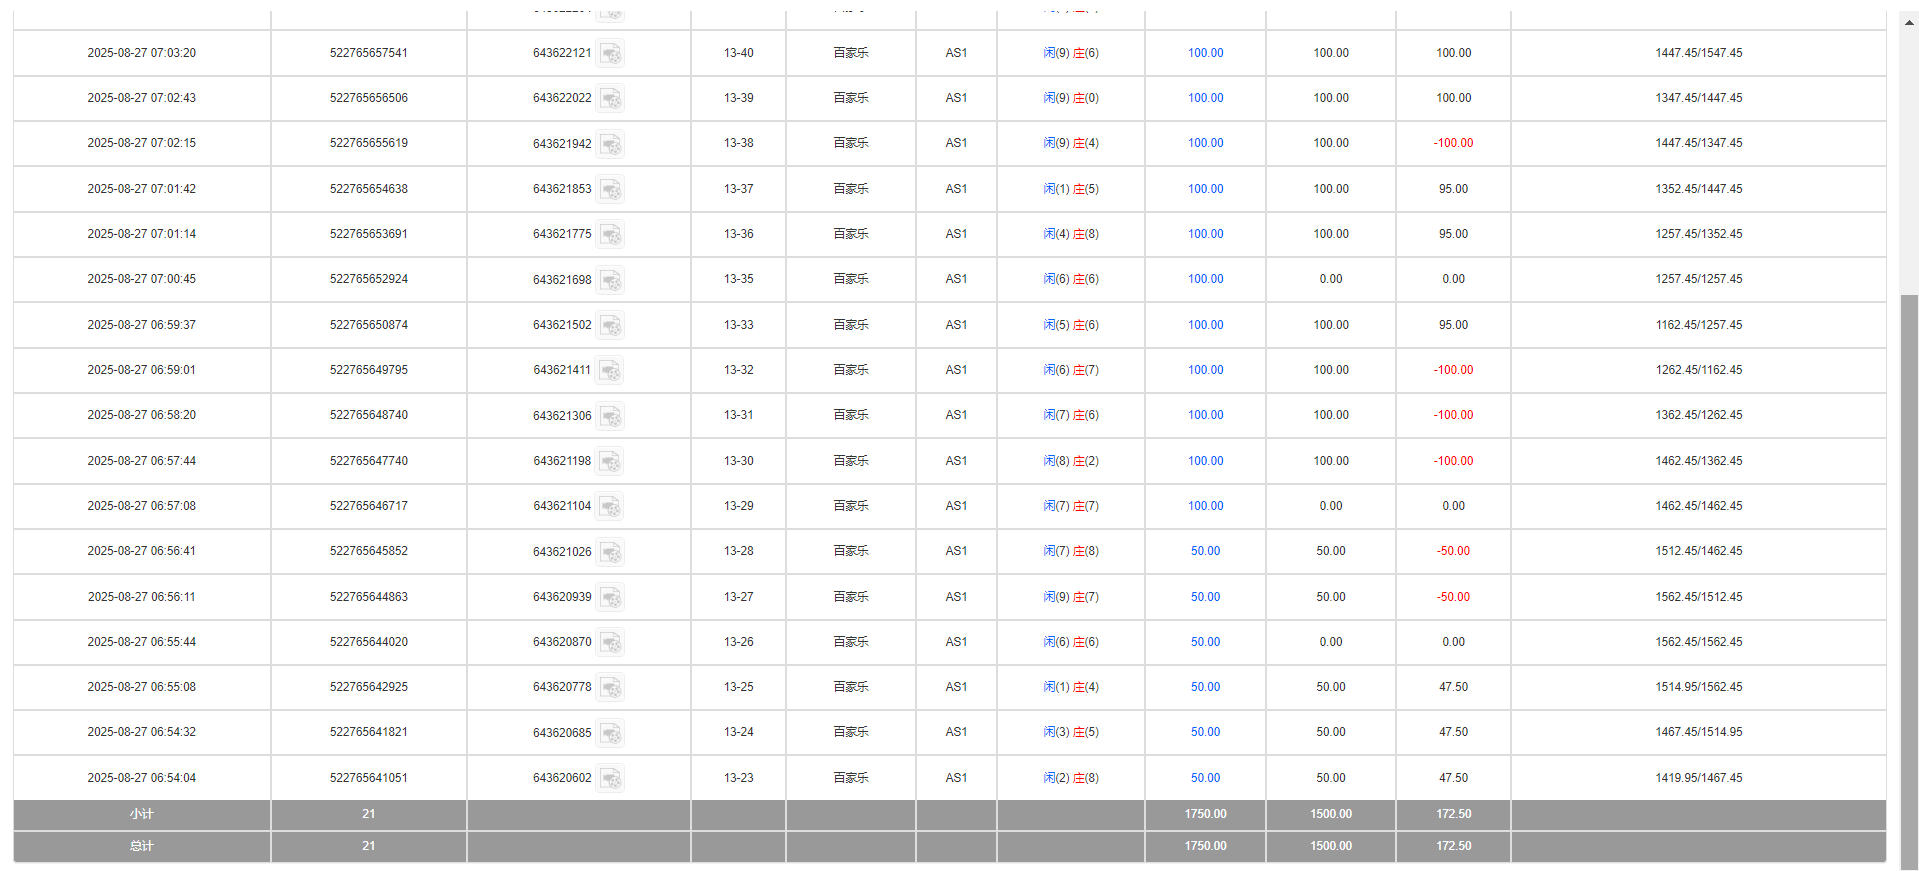Click video replay icon next to 643621853
Screen dimensions: 1919x871
[x=610, y=189]
